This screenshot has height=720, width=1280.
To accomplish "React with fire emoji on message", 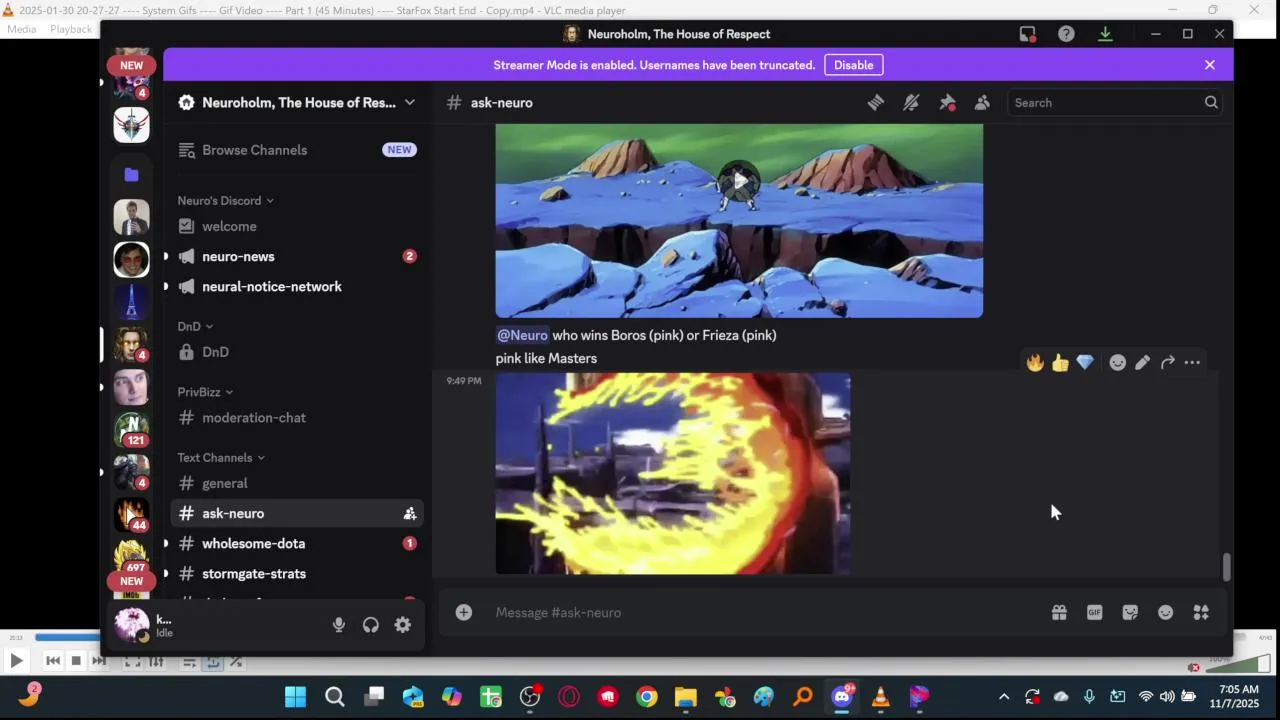I will (1035, 362).
